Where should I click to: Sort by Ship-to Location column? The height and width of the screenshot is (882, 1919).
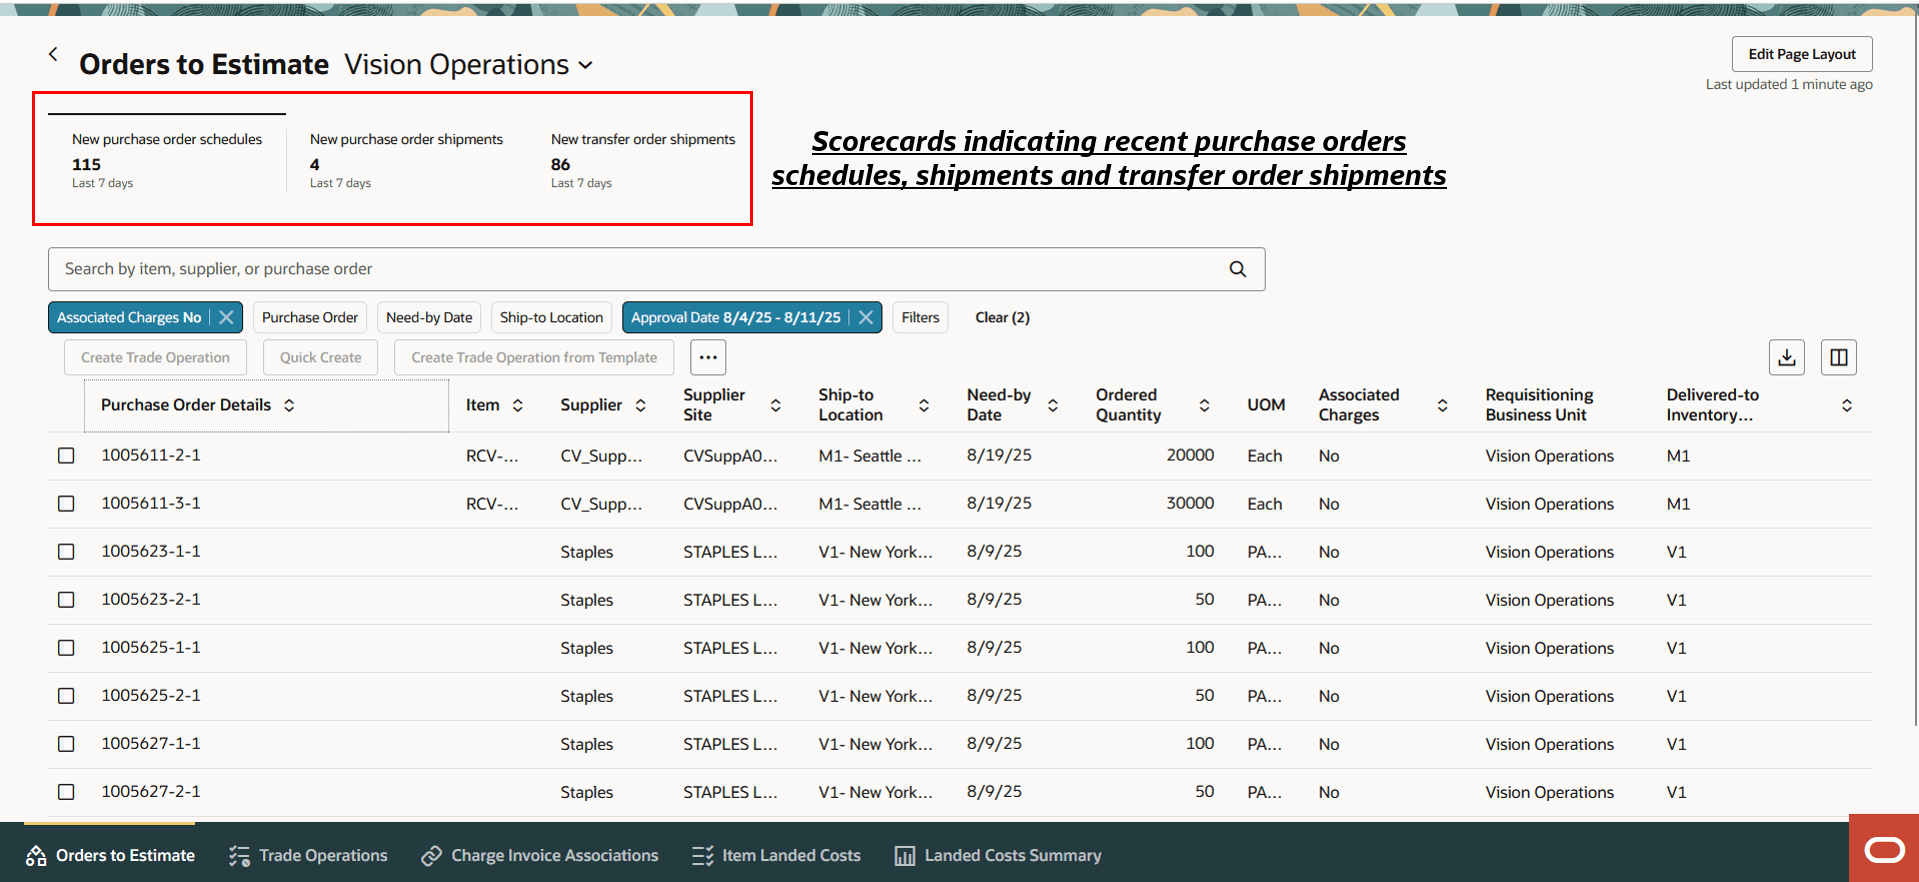tap(924, 405)
